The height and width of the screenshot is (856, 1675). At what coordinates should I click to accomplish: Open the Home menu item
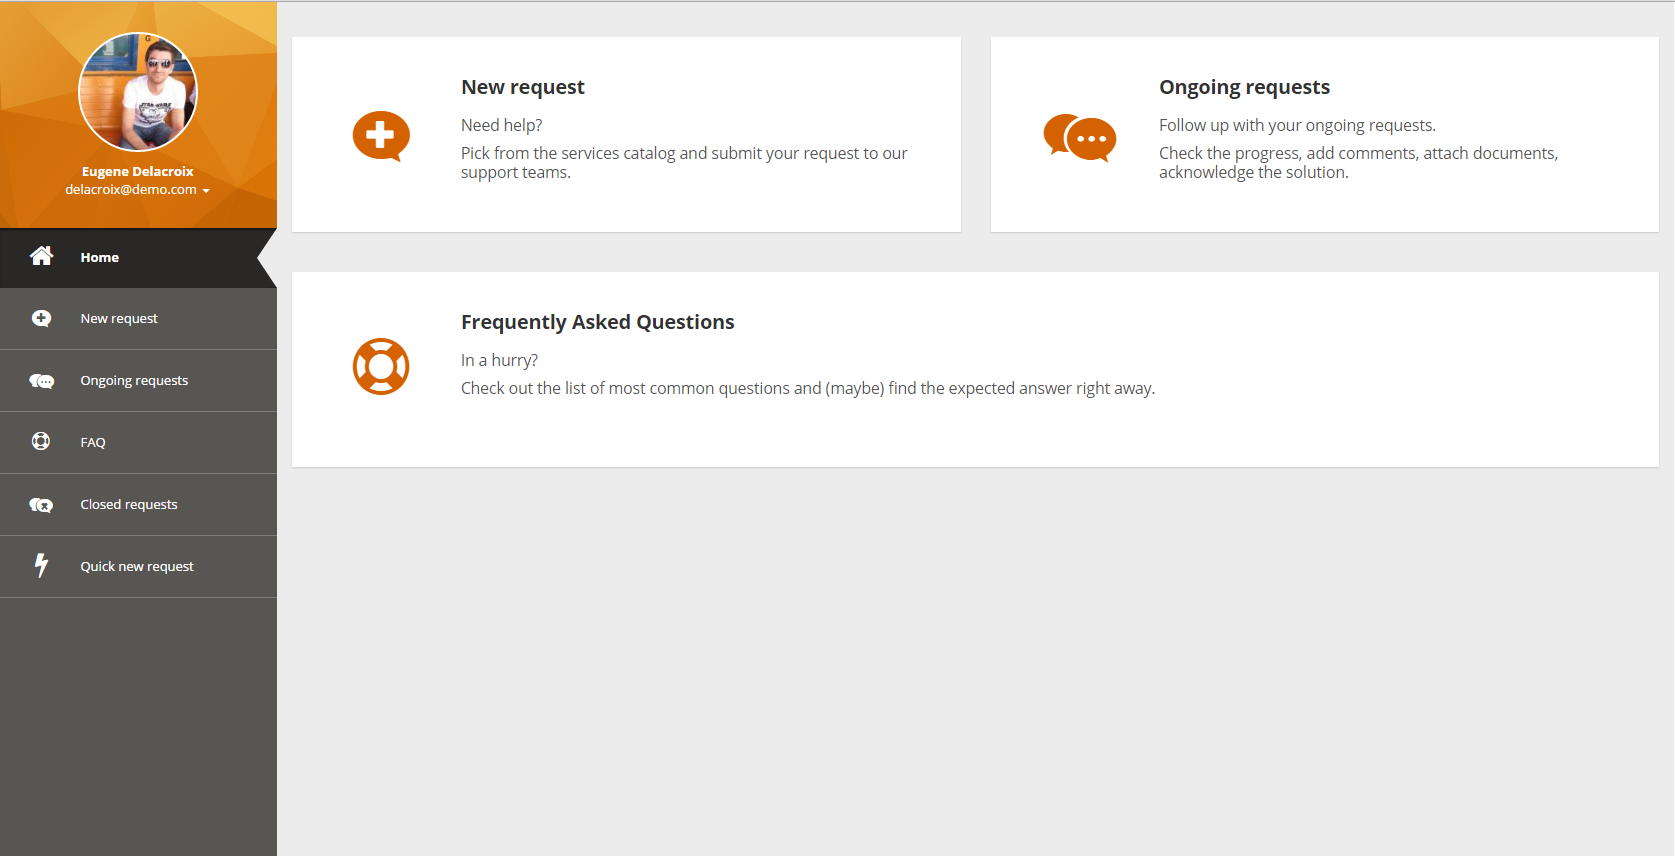click(x=100, y=257)
